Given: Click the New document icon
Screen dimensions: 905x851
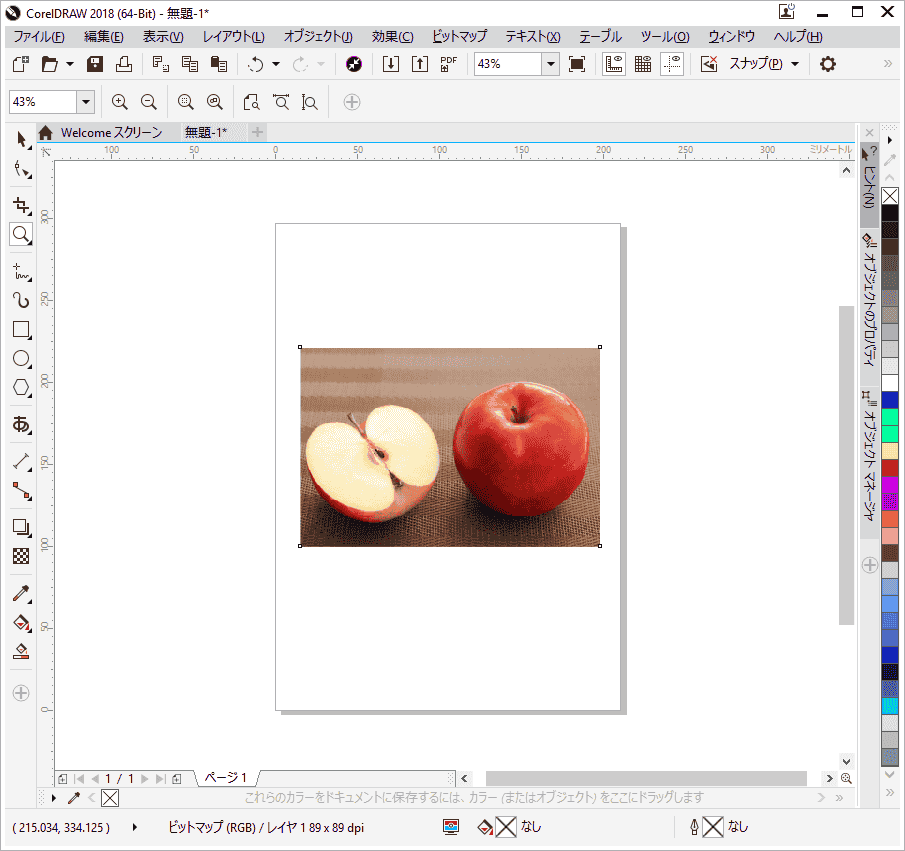Looking at the screenshot, I should 21,64.
